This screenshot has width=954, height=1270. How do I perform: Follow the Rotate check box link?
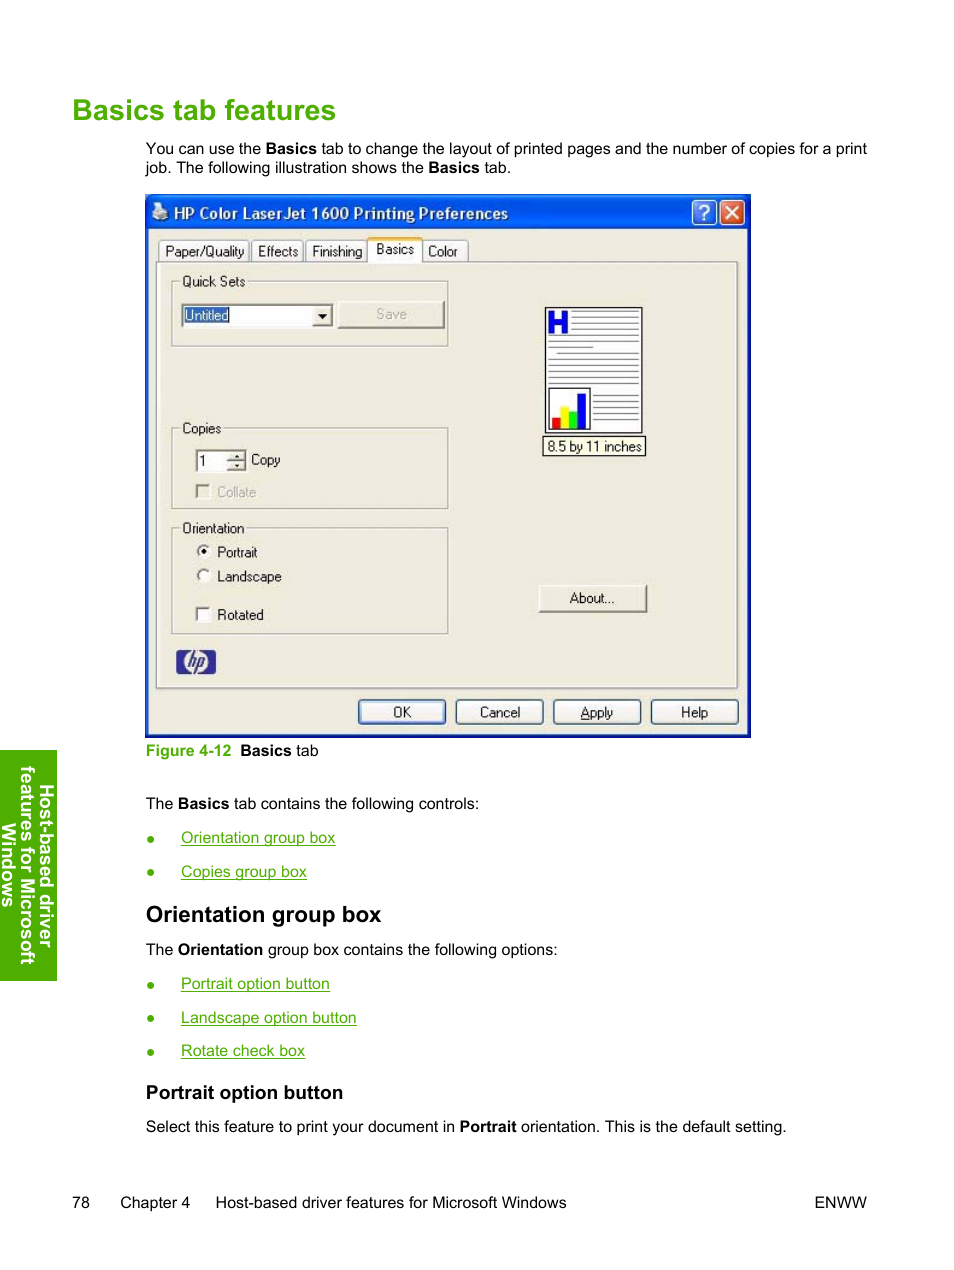243,1051
